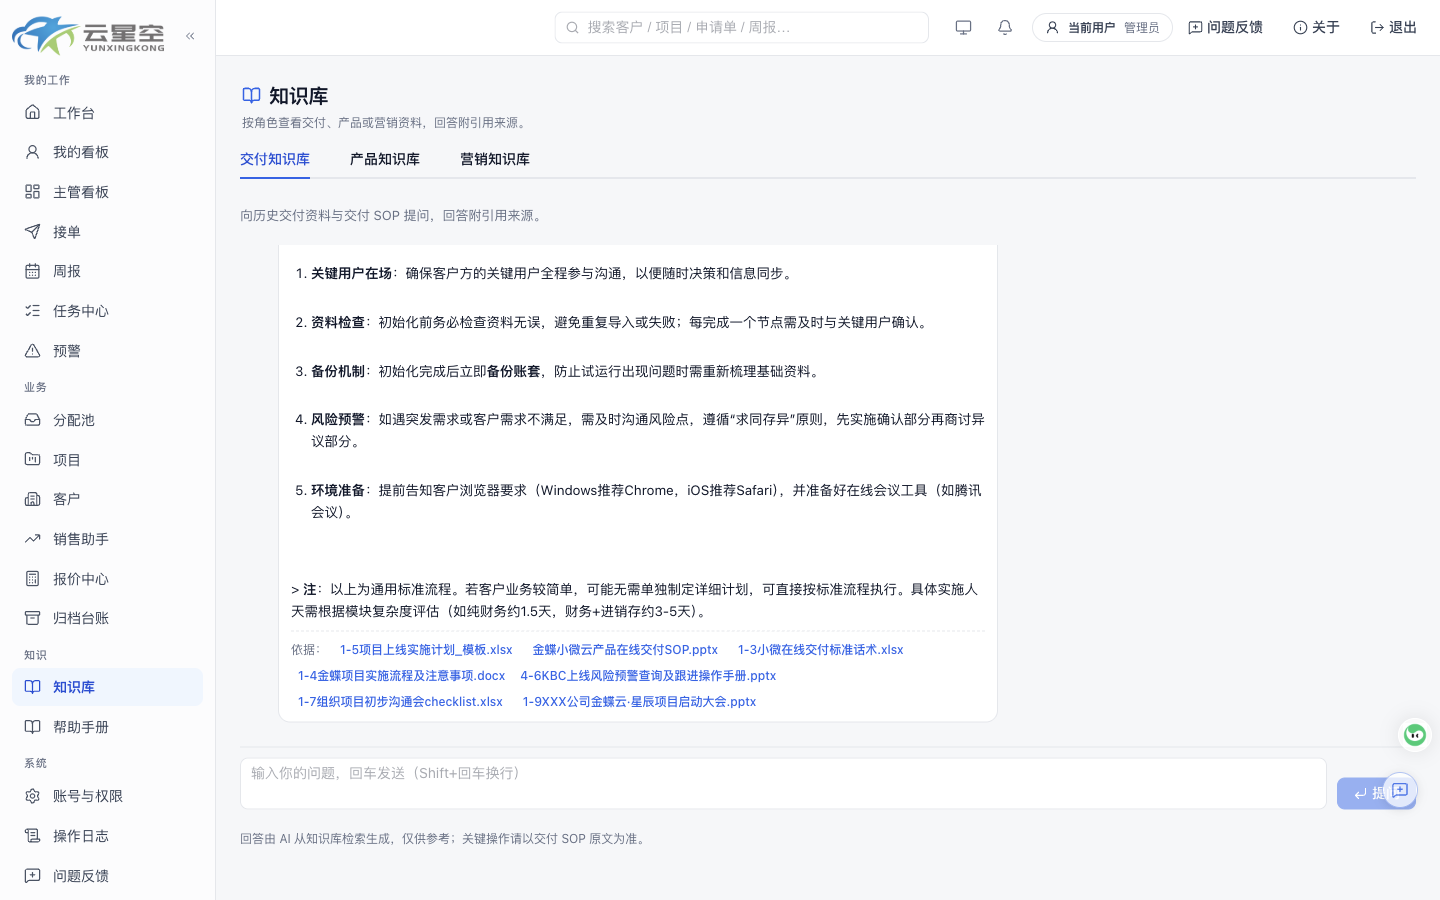
Task: Switch to the 营销知识库 tab
Action: click(x=495, y=160)
